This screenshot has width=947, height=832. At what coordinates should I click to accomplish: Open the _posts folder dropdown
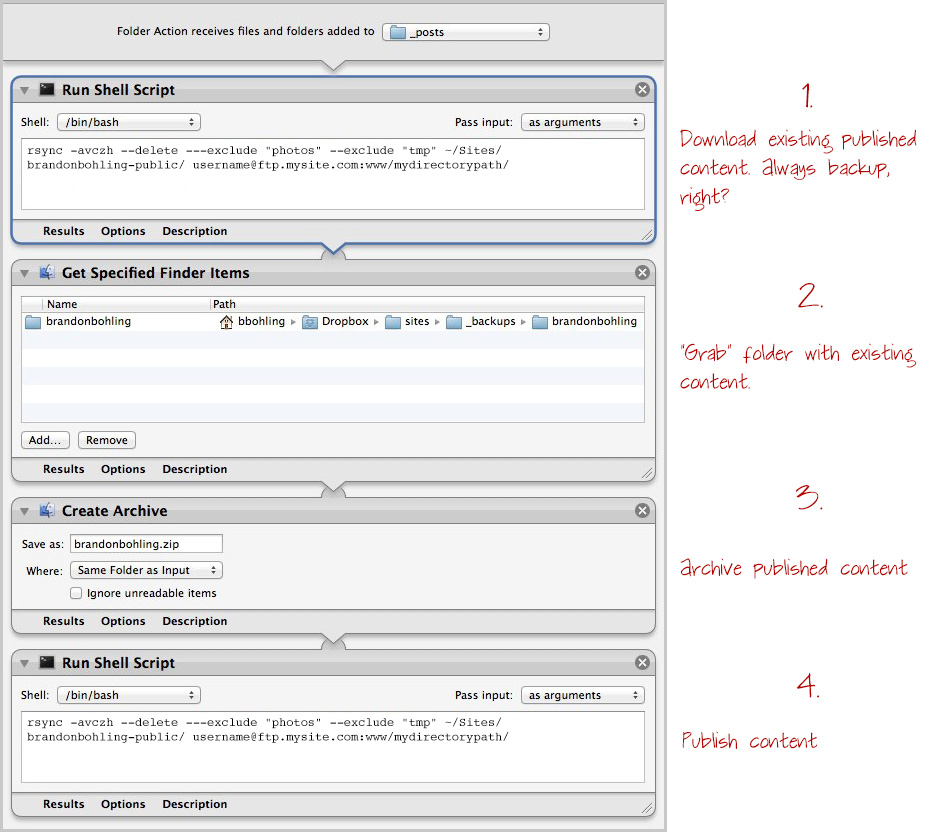(x=465, y=31)
